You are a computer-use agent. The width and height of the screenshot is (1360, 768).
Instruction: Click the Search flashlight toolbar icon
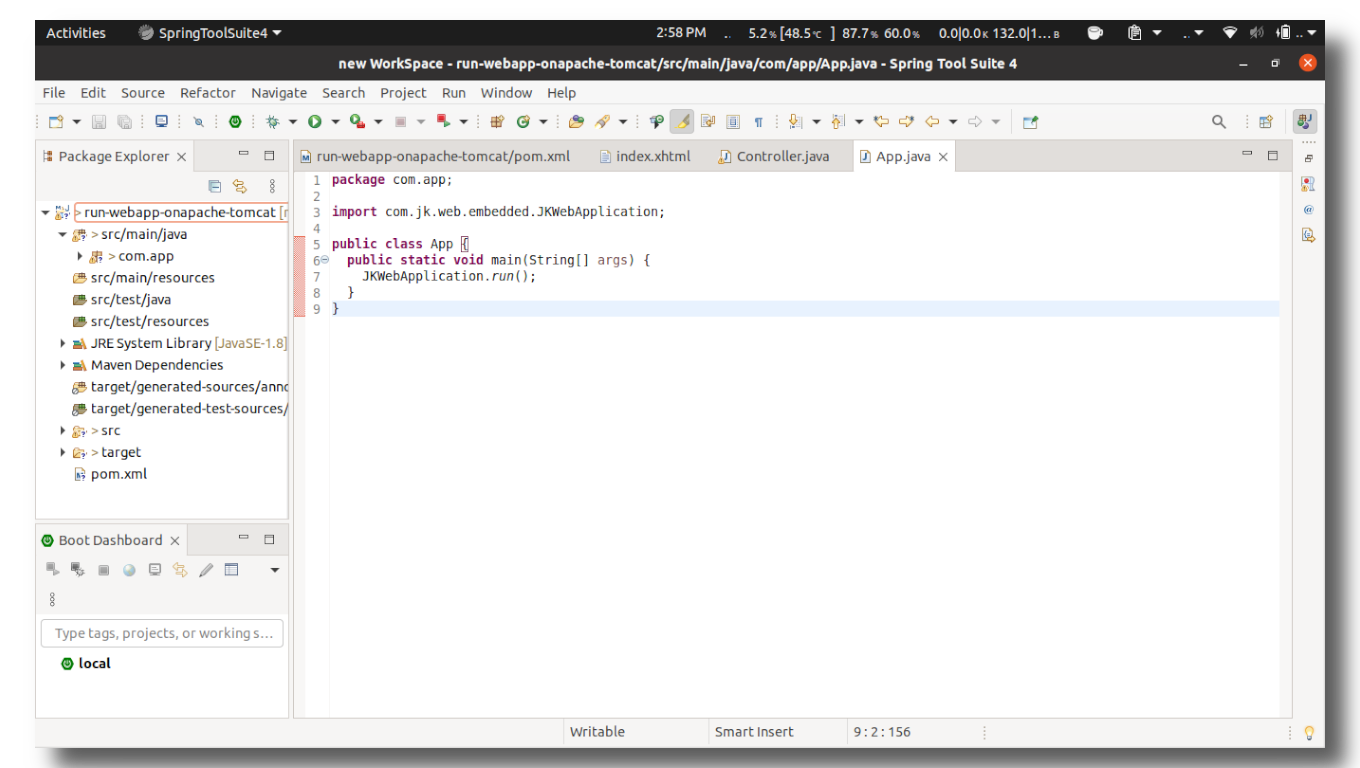pyautogui.click(x=602, y=122)
